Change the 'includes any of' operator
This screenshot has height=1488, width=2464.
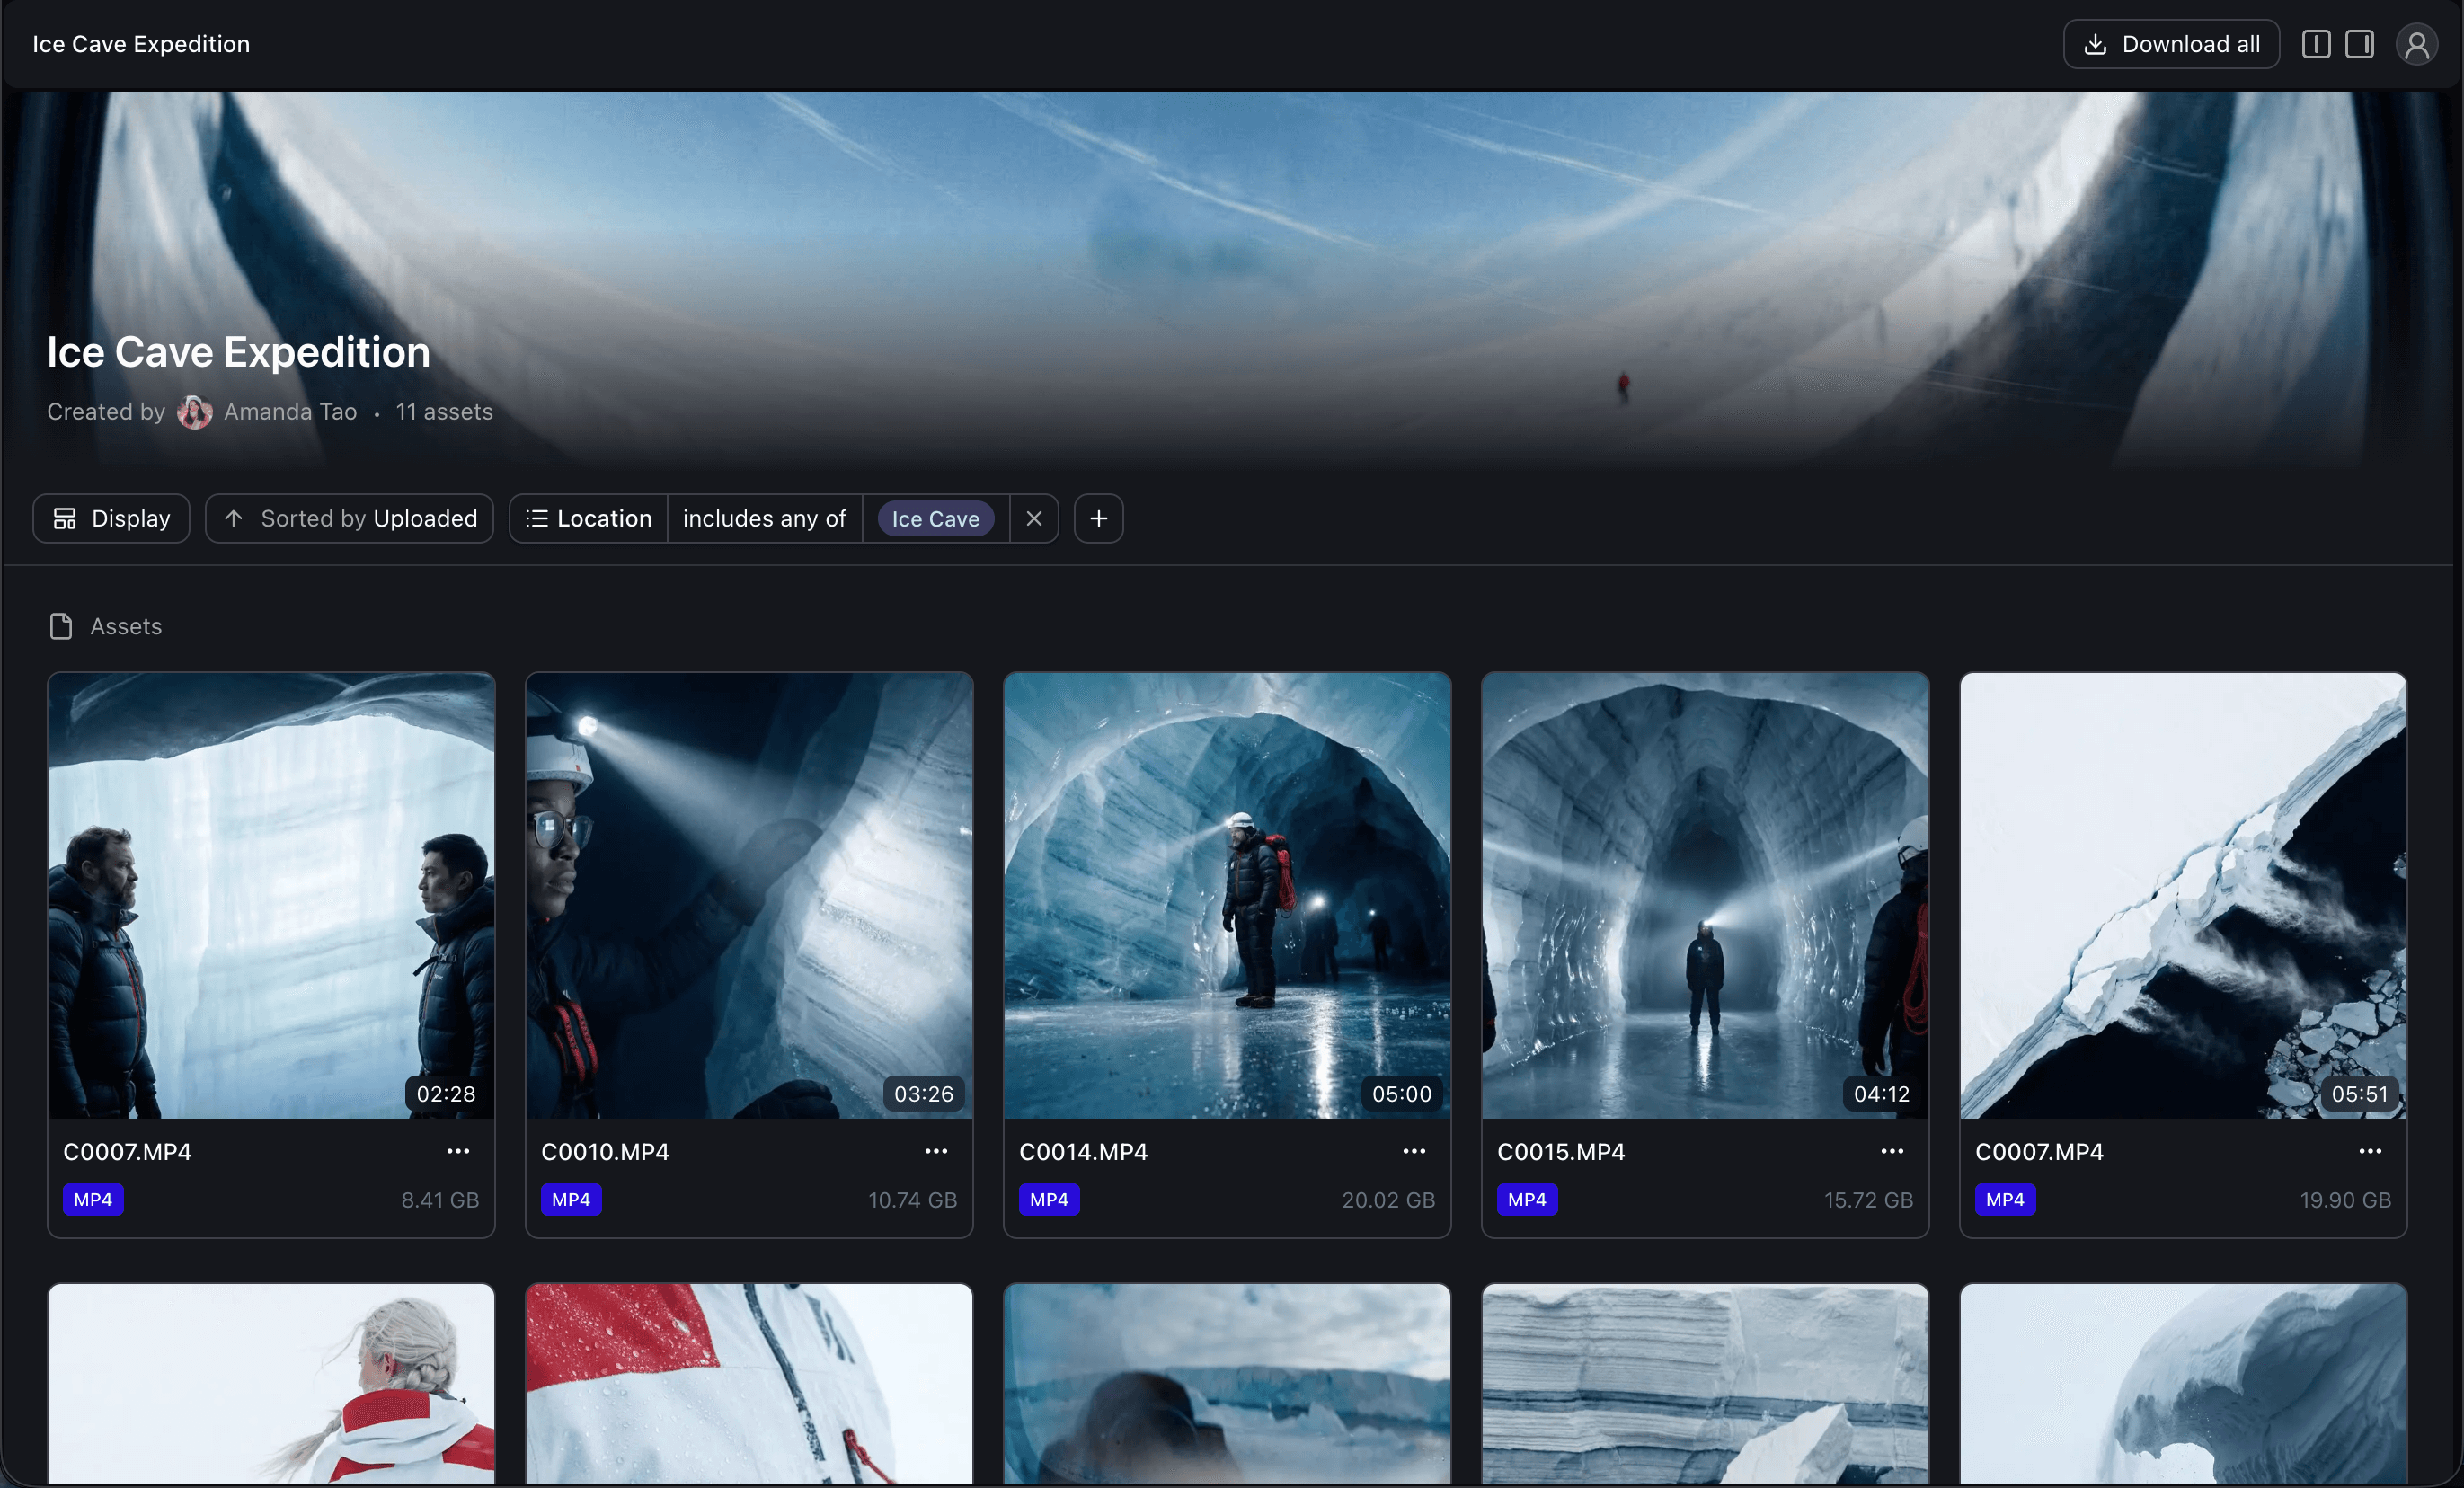(764, 518)
